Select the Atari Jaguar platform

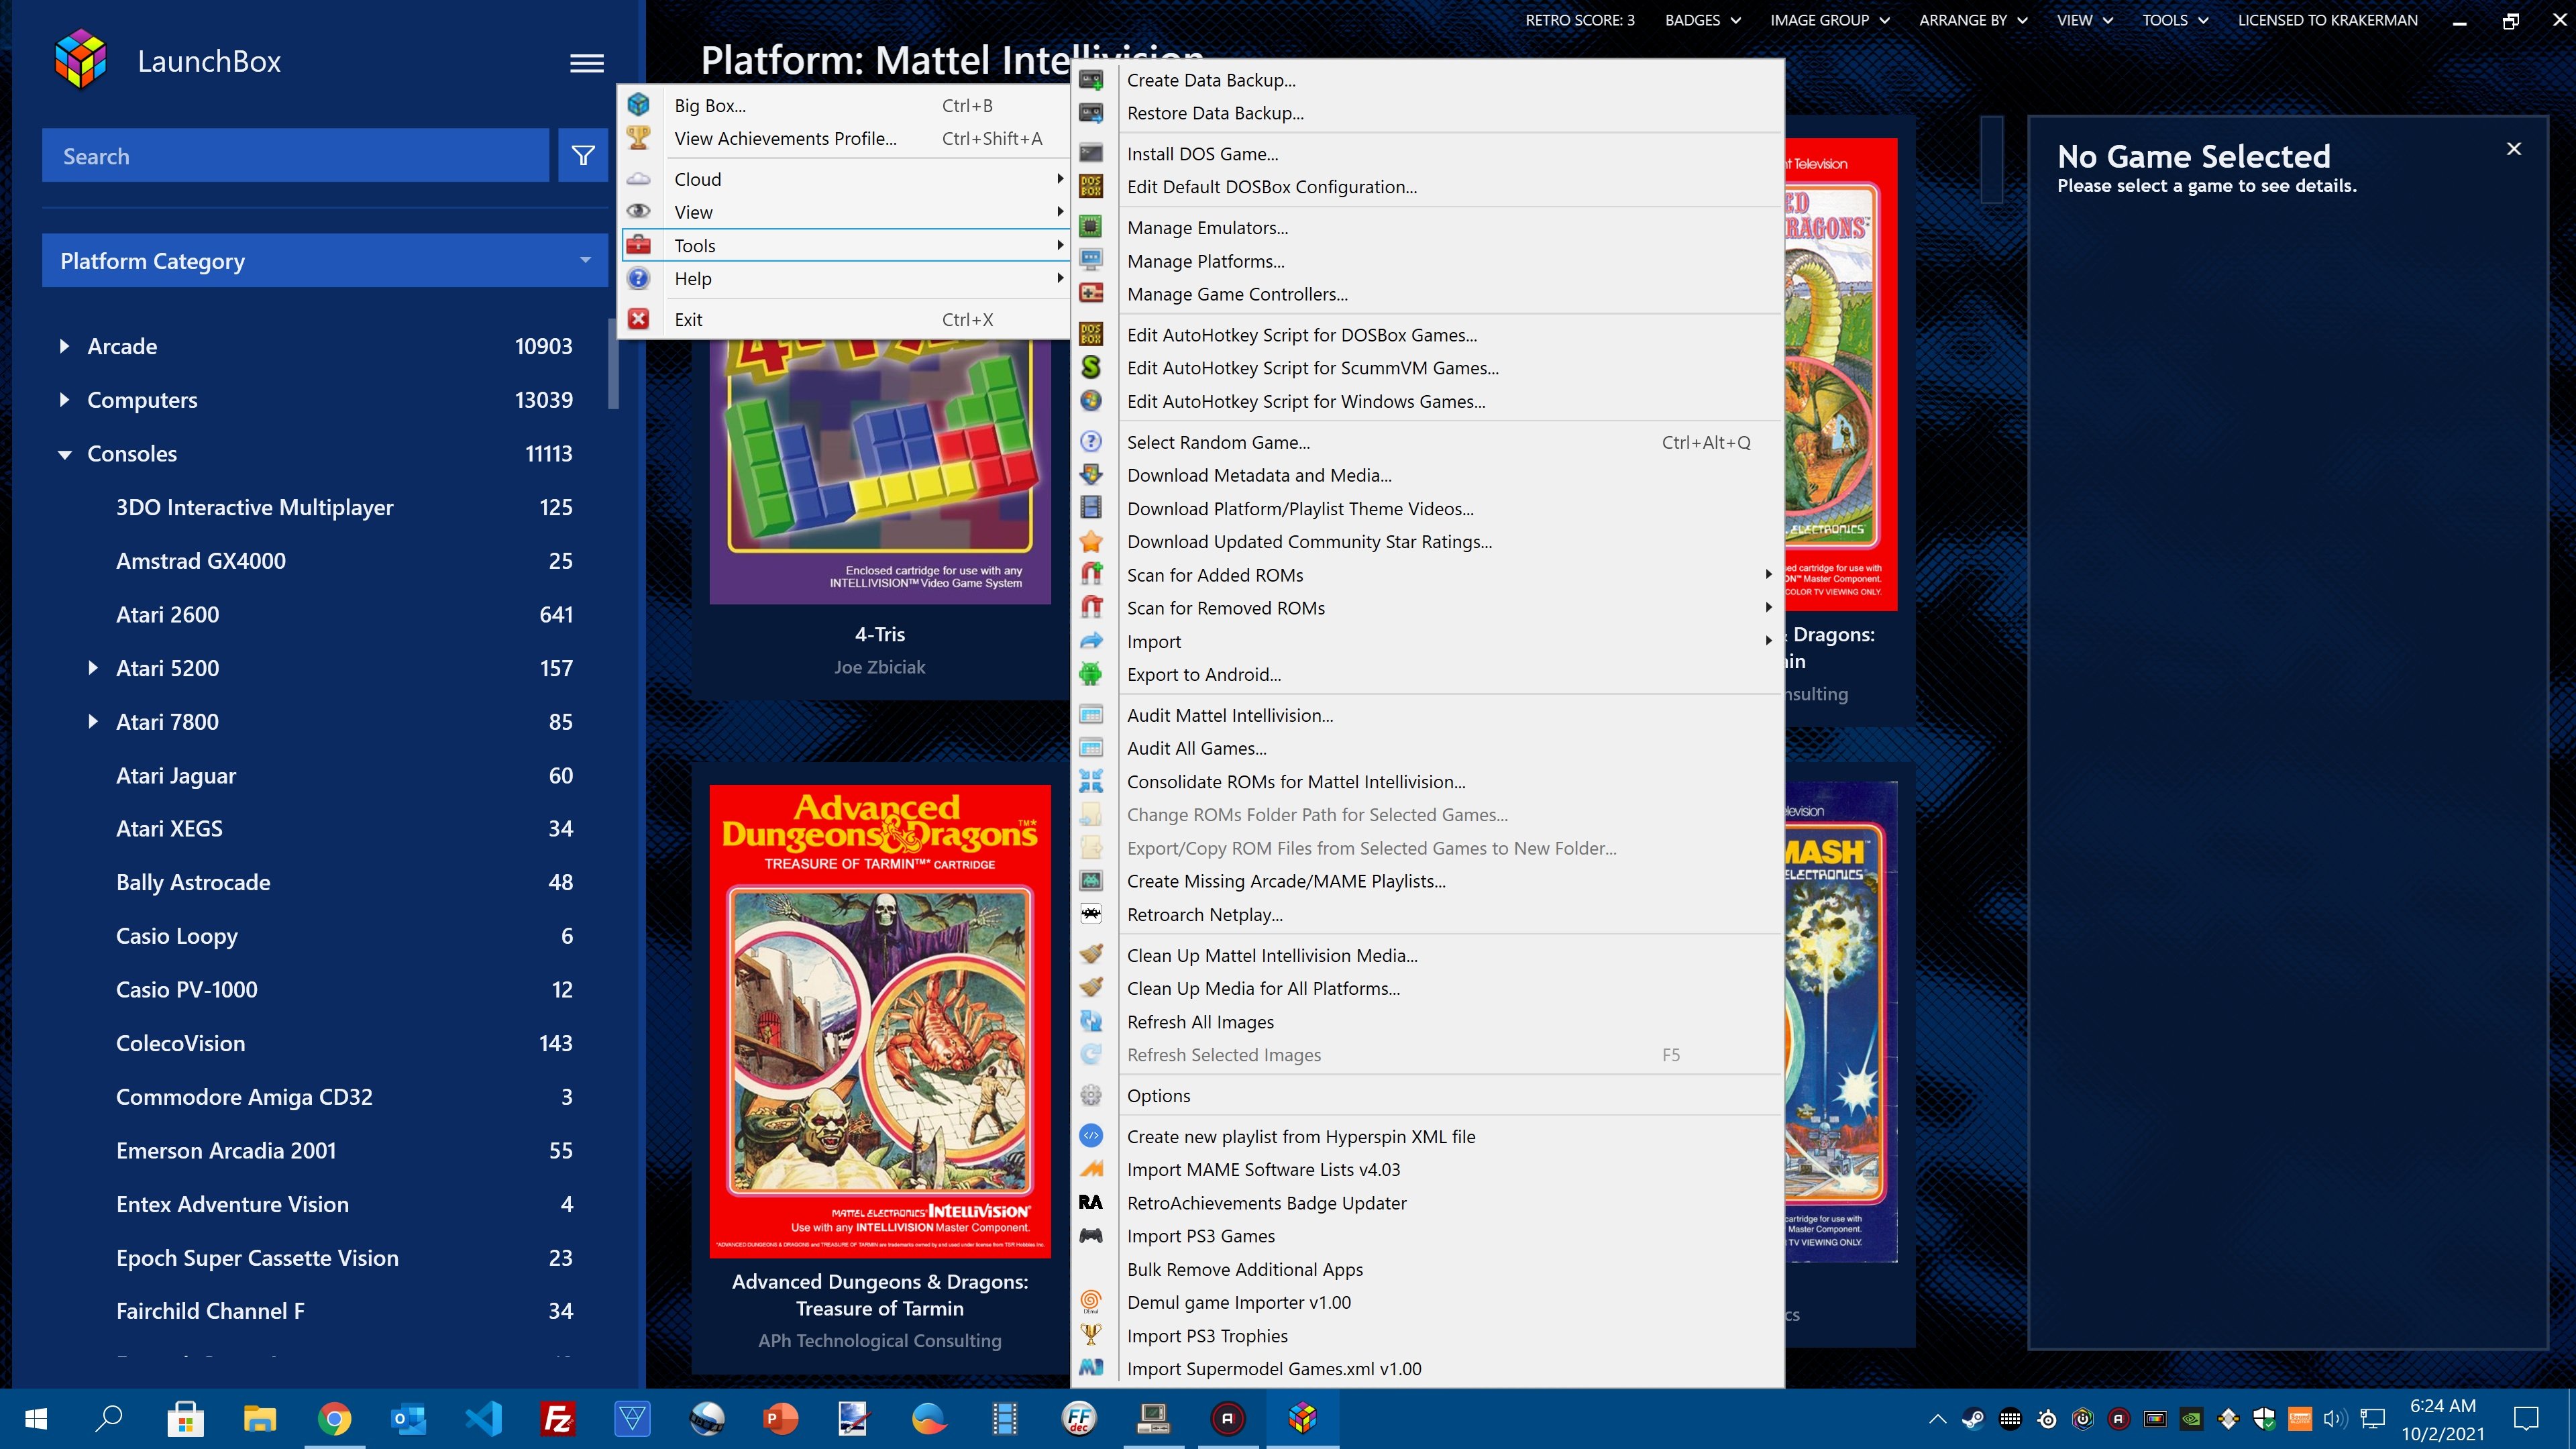click(x=176, y=775)
